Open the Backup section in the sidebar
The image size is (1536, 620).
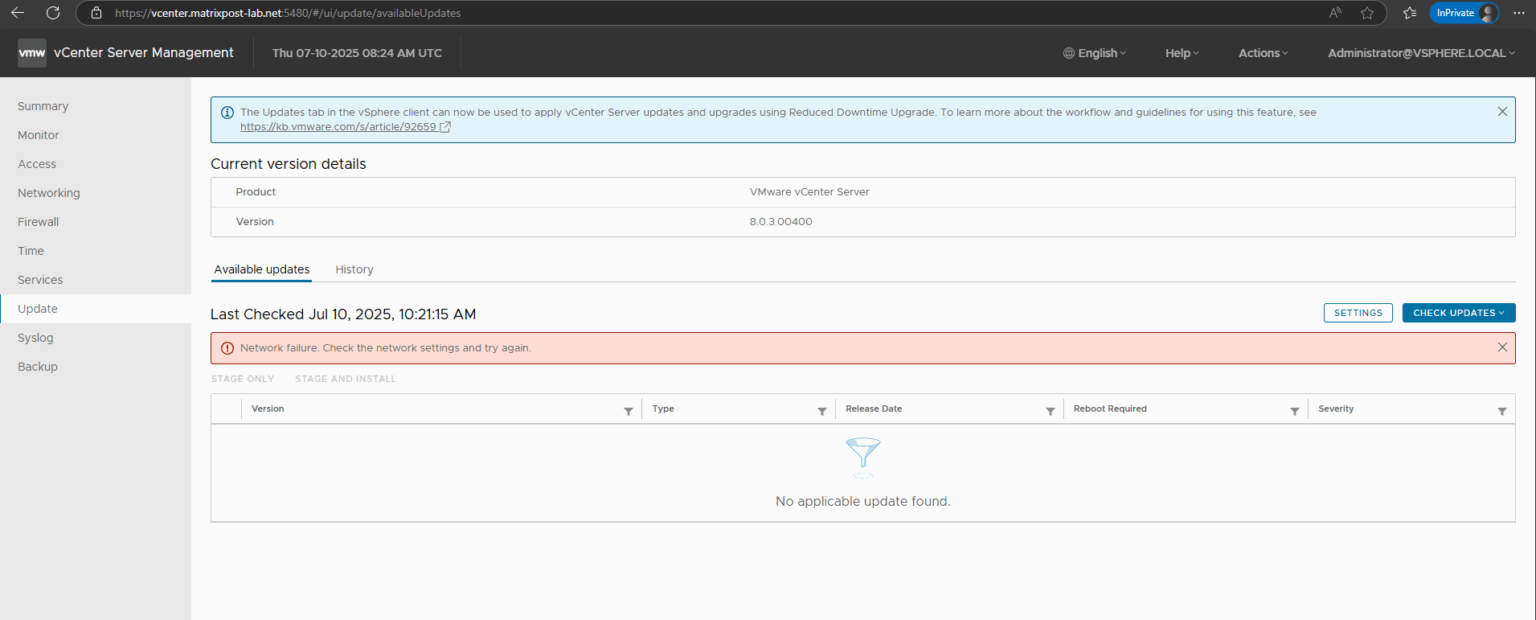tap(37, 366)
